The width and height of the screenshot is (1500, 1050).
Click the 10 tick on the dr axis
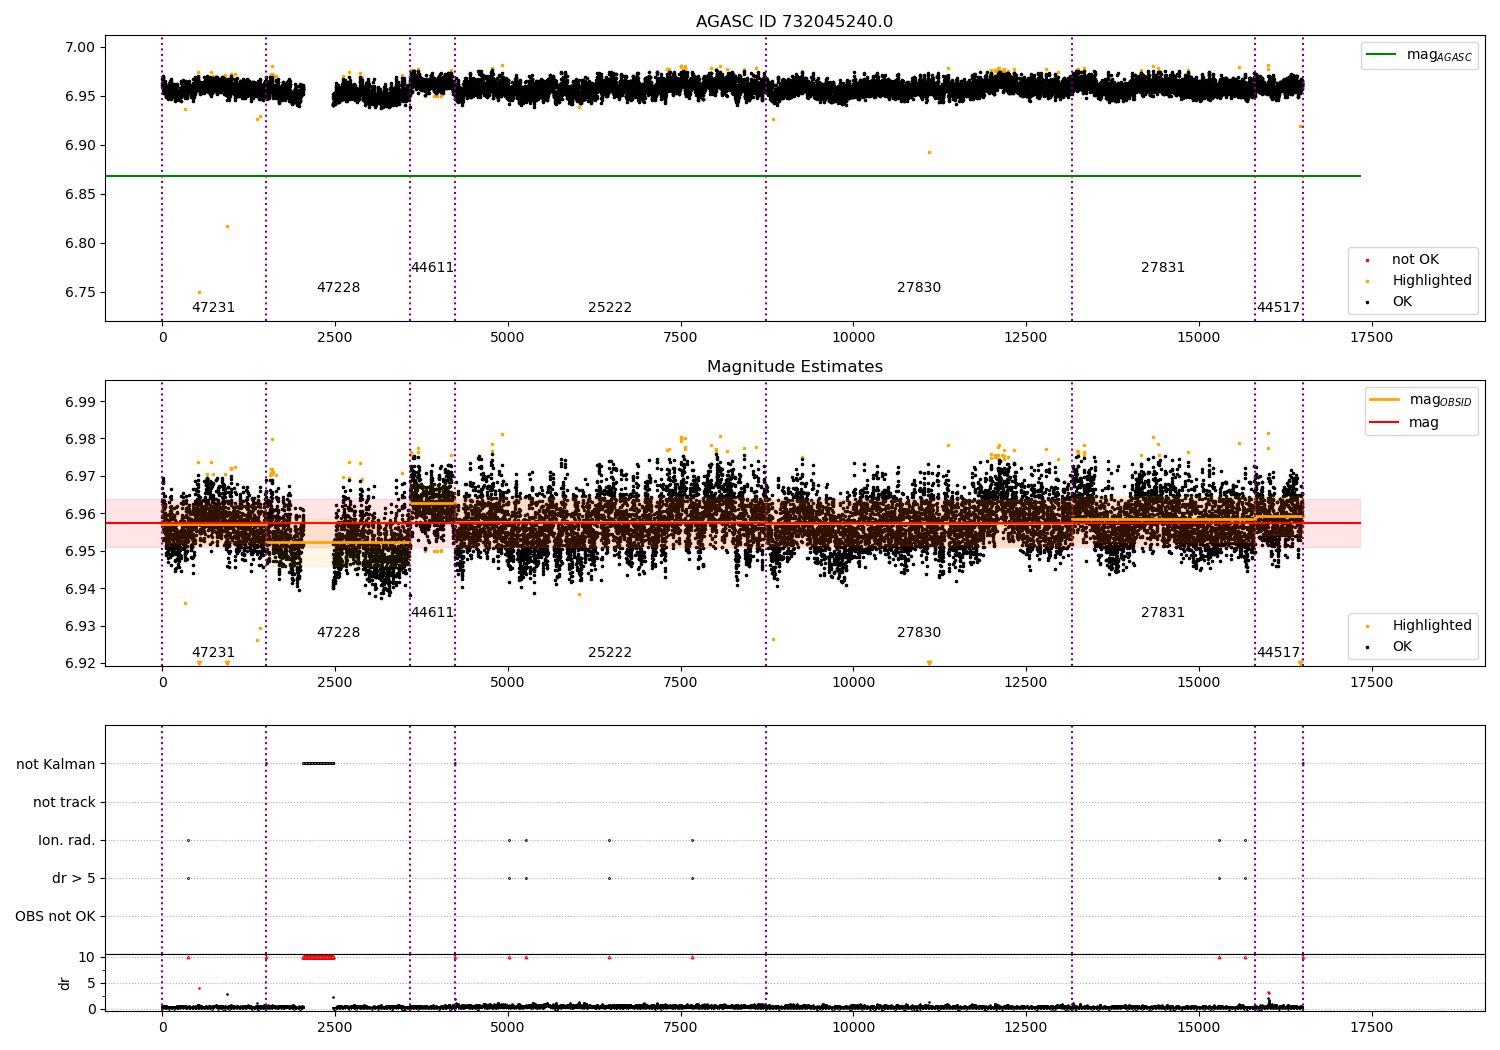(87, 958)
